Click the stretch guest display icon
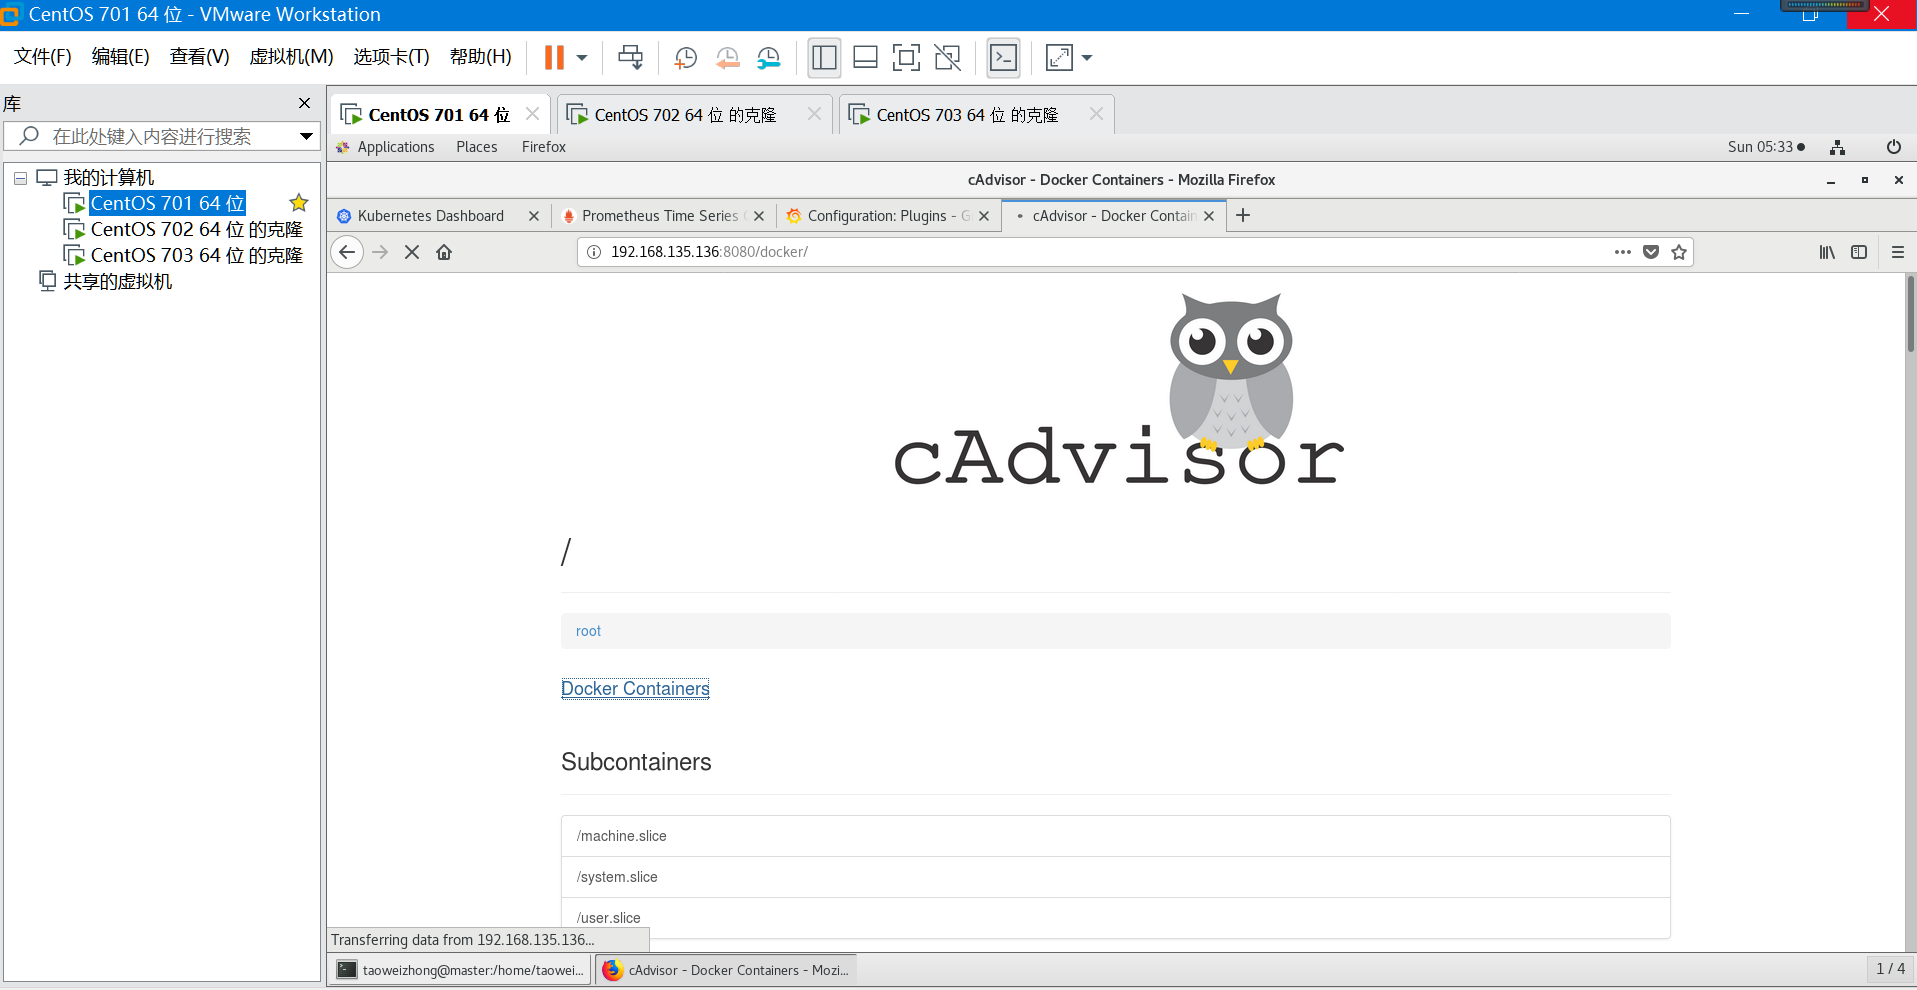The image size is (1917, 990). (1059, 58)
